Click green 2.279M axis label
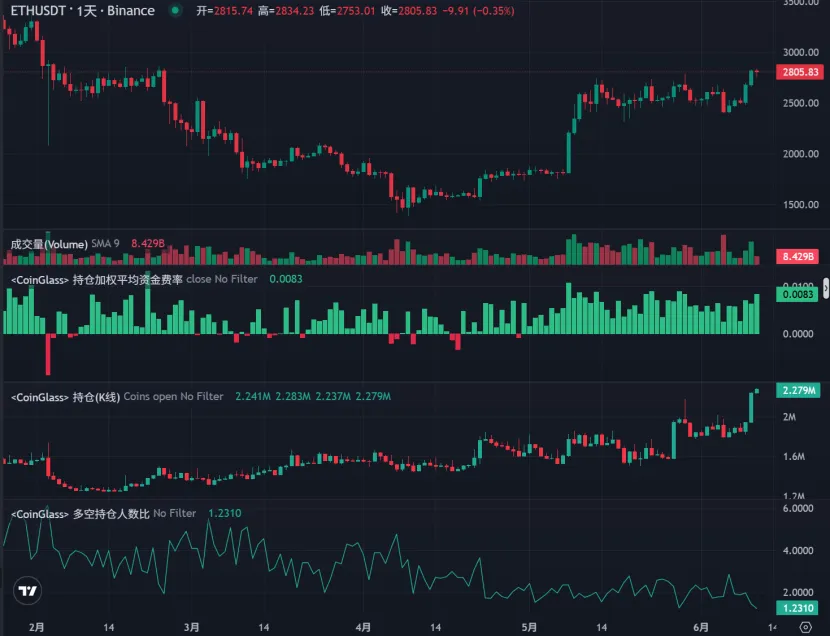 point(798,390)
